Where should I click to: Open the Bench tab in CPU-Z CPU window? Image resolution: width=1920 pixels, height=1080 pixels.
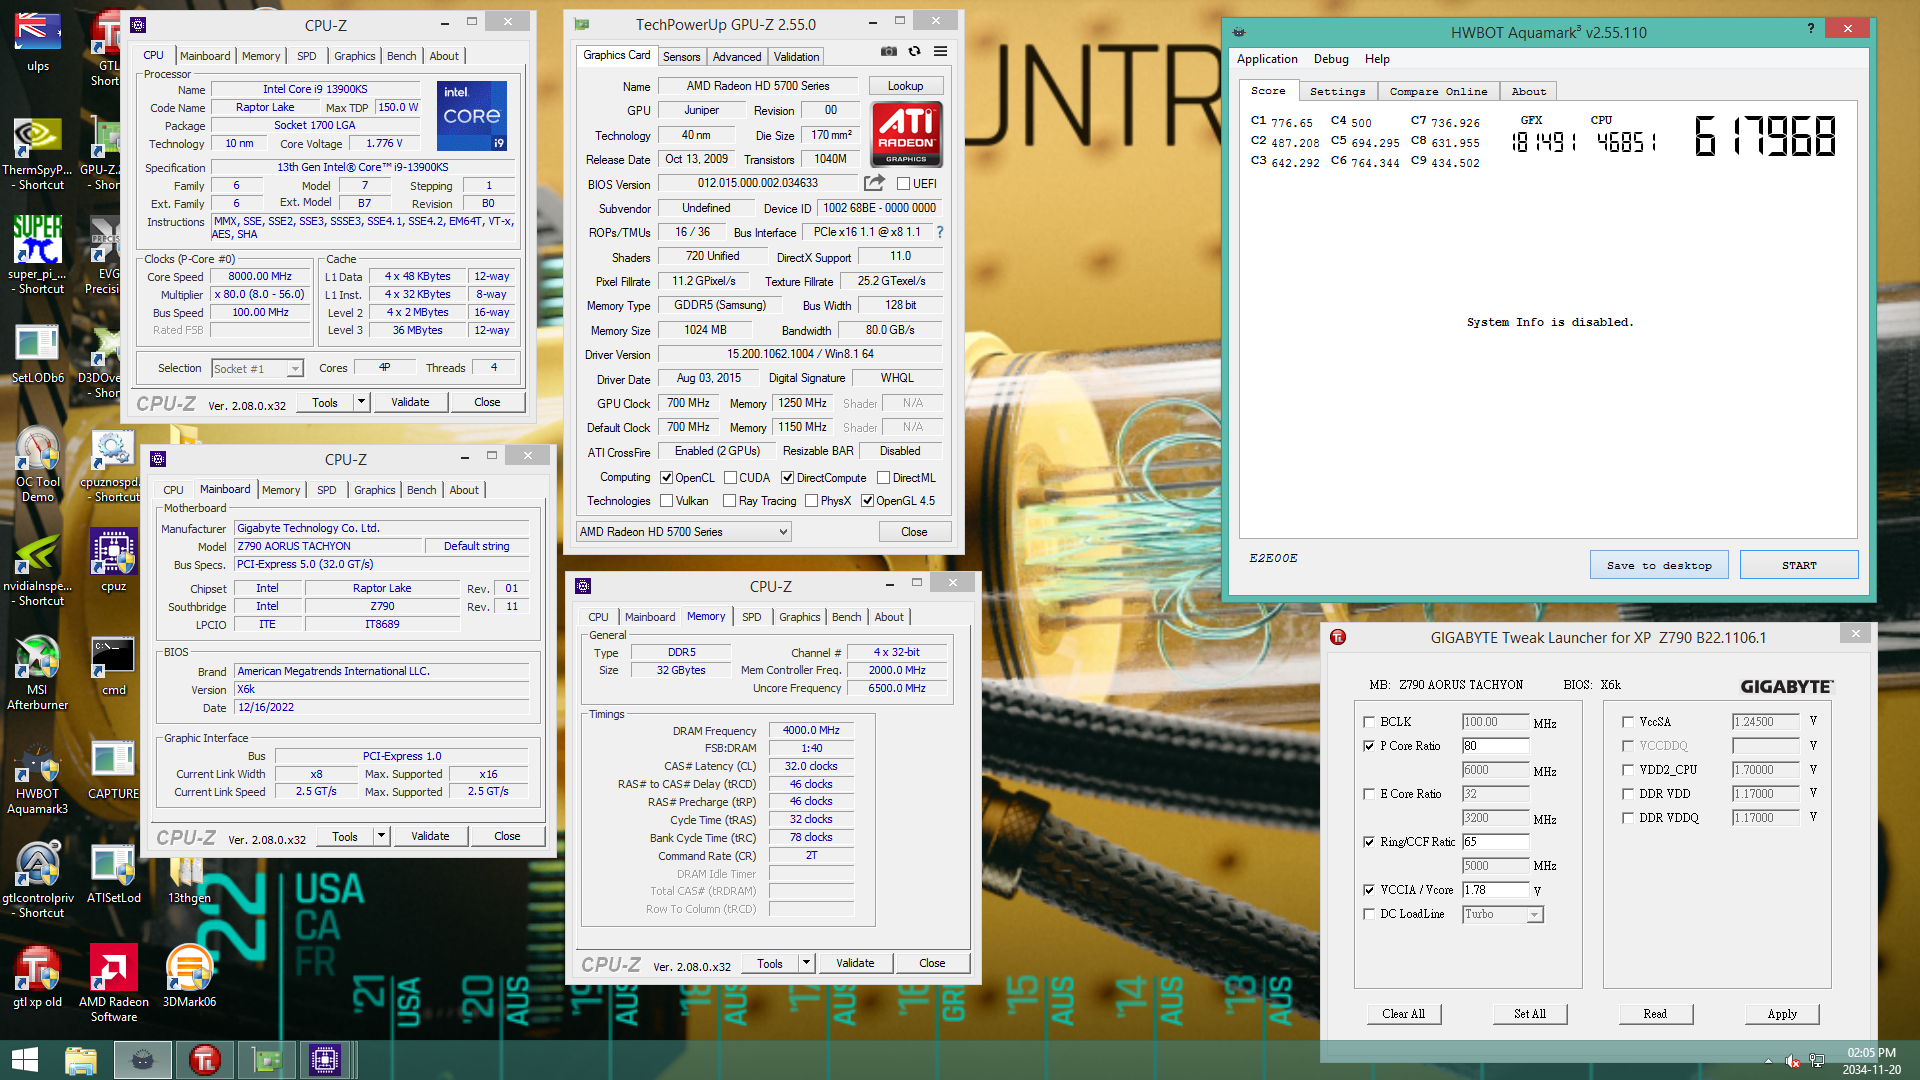401,56
